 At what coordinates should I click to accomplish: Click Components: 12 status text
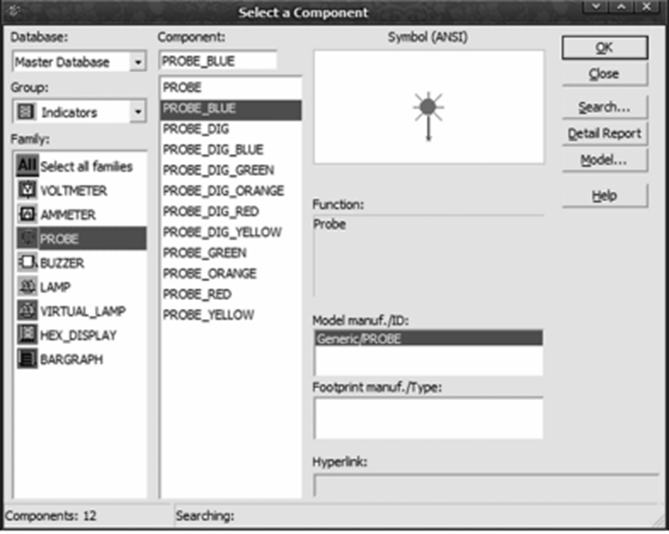point(51,516)
